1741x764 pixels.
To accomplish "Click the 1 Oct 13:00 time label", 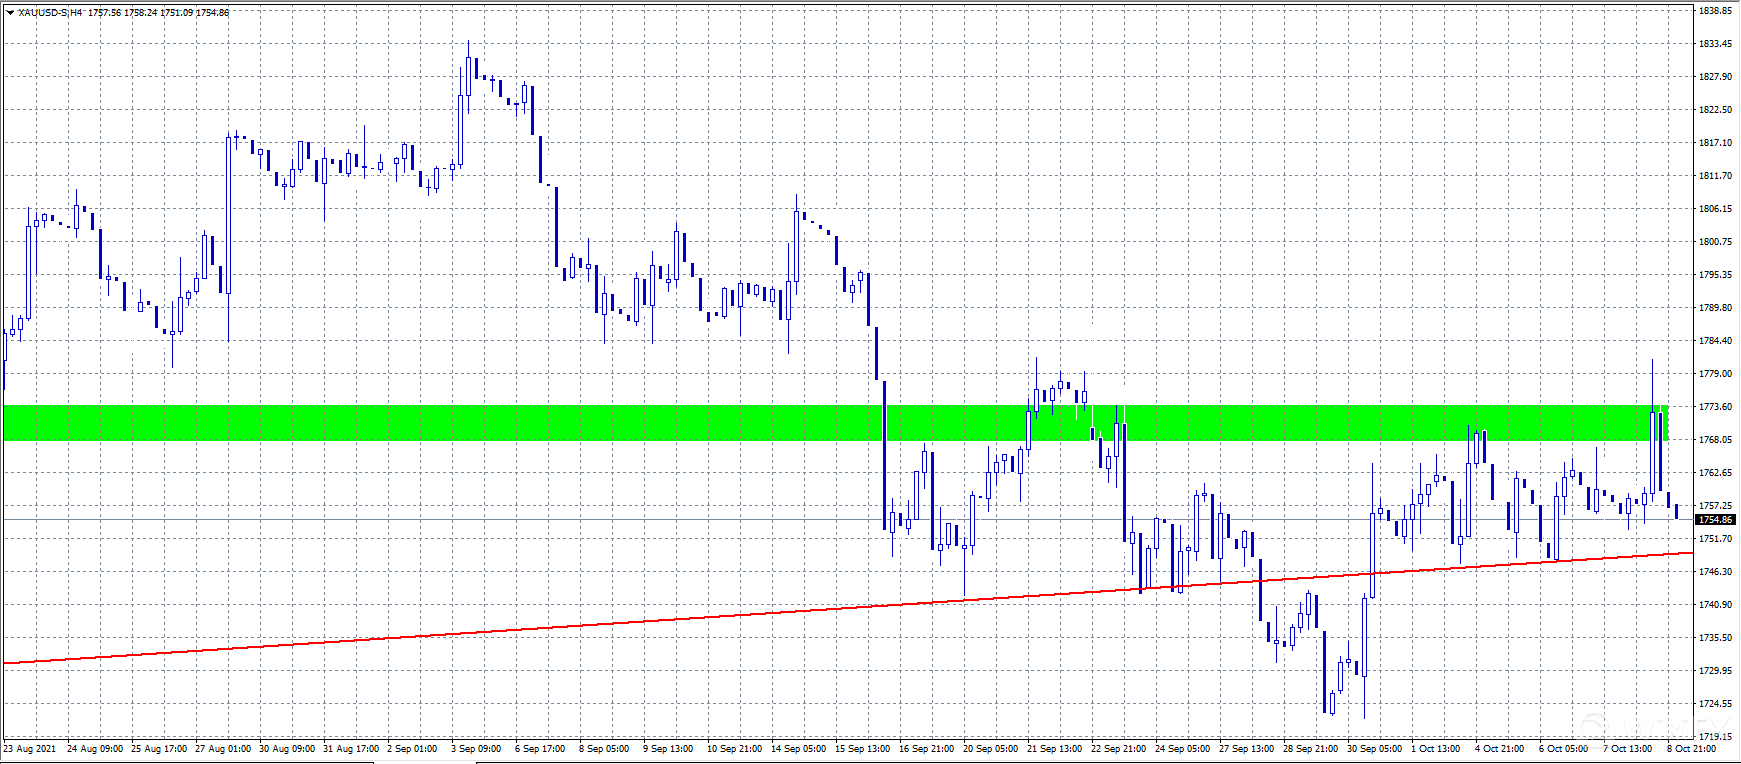I will click(1438, 749).
